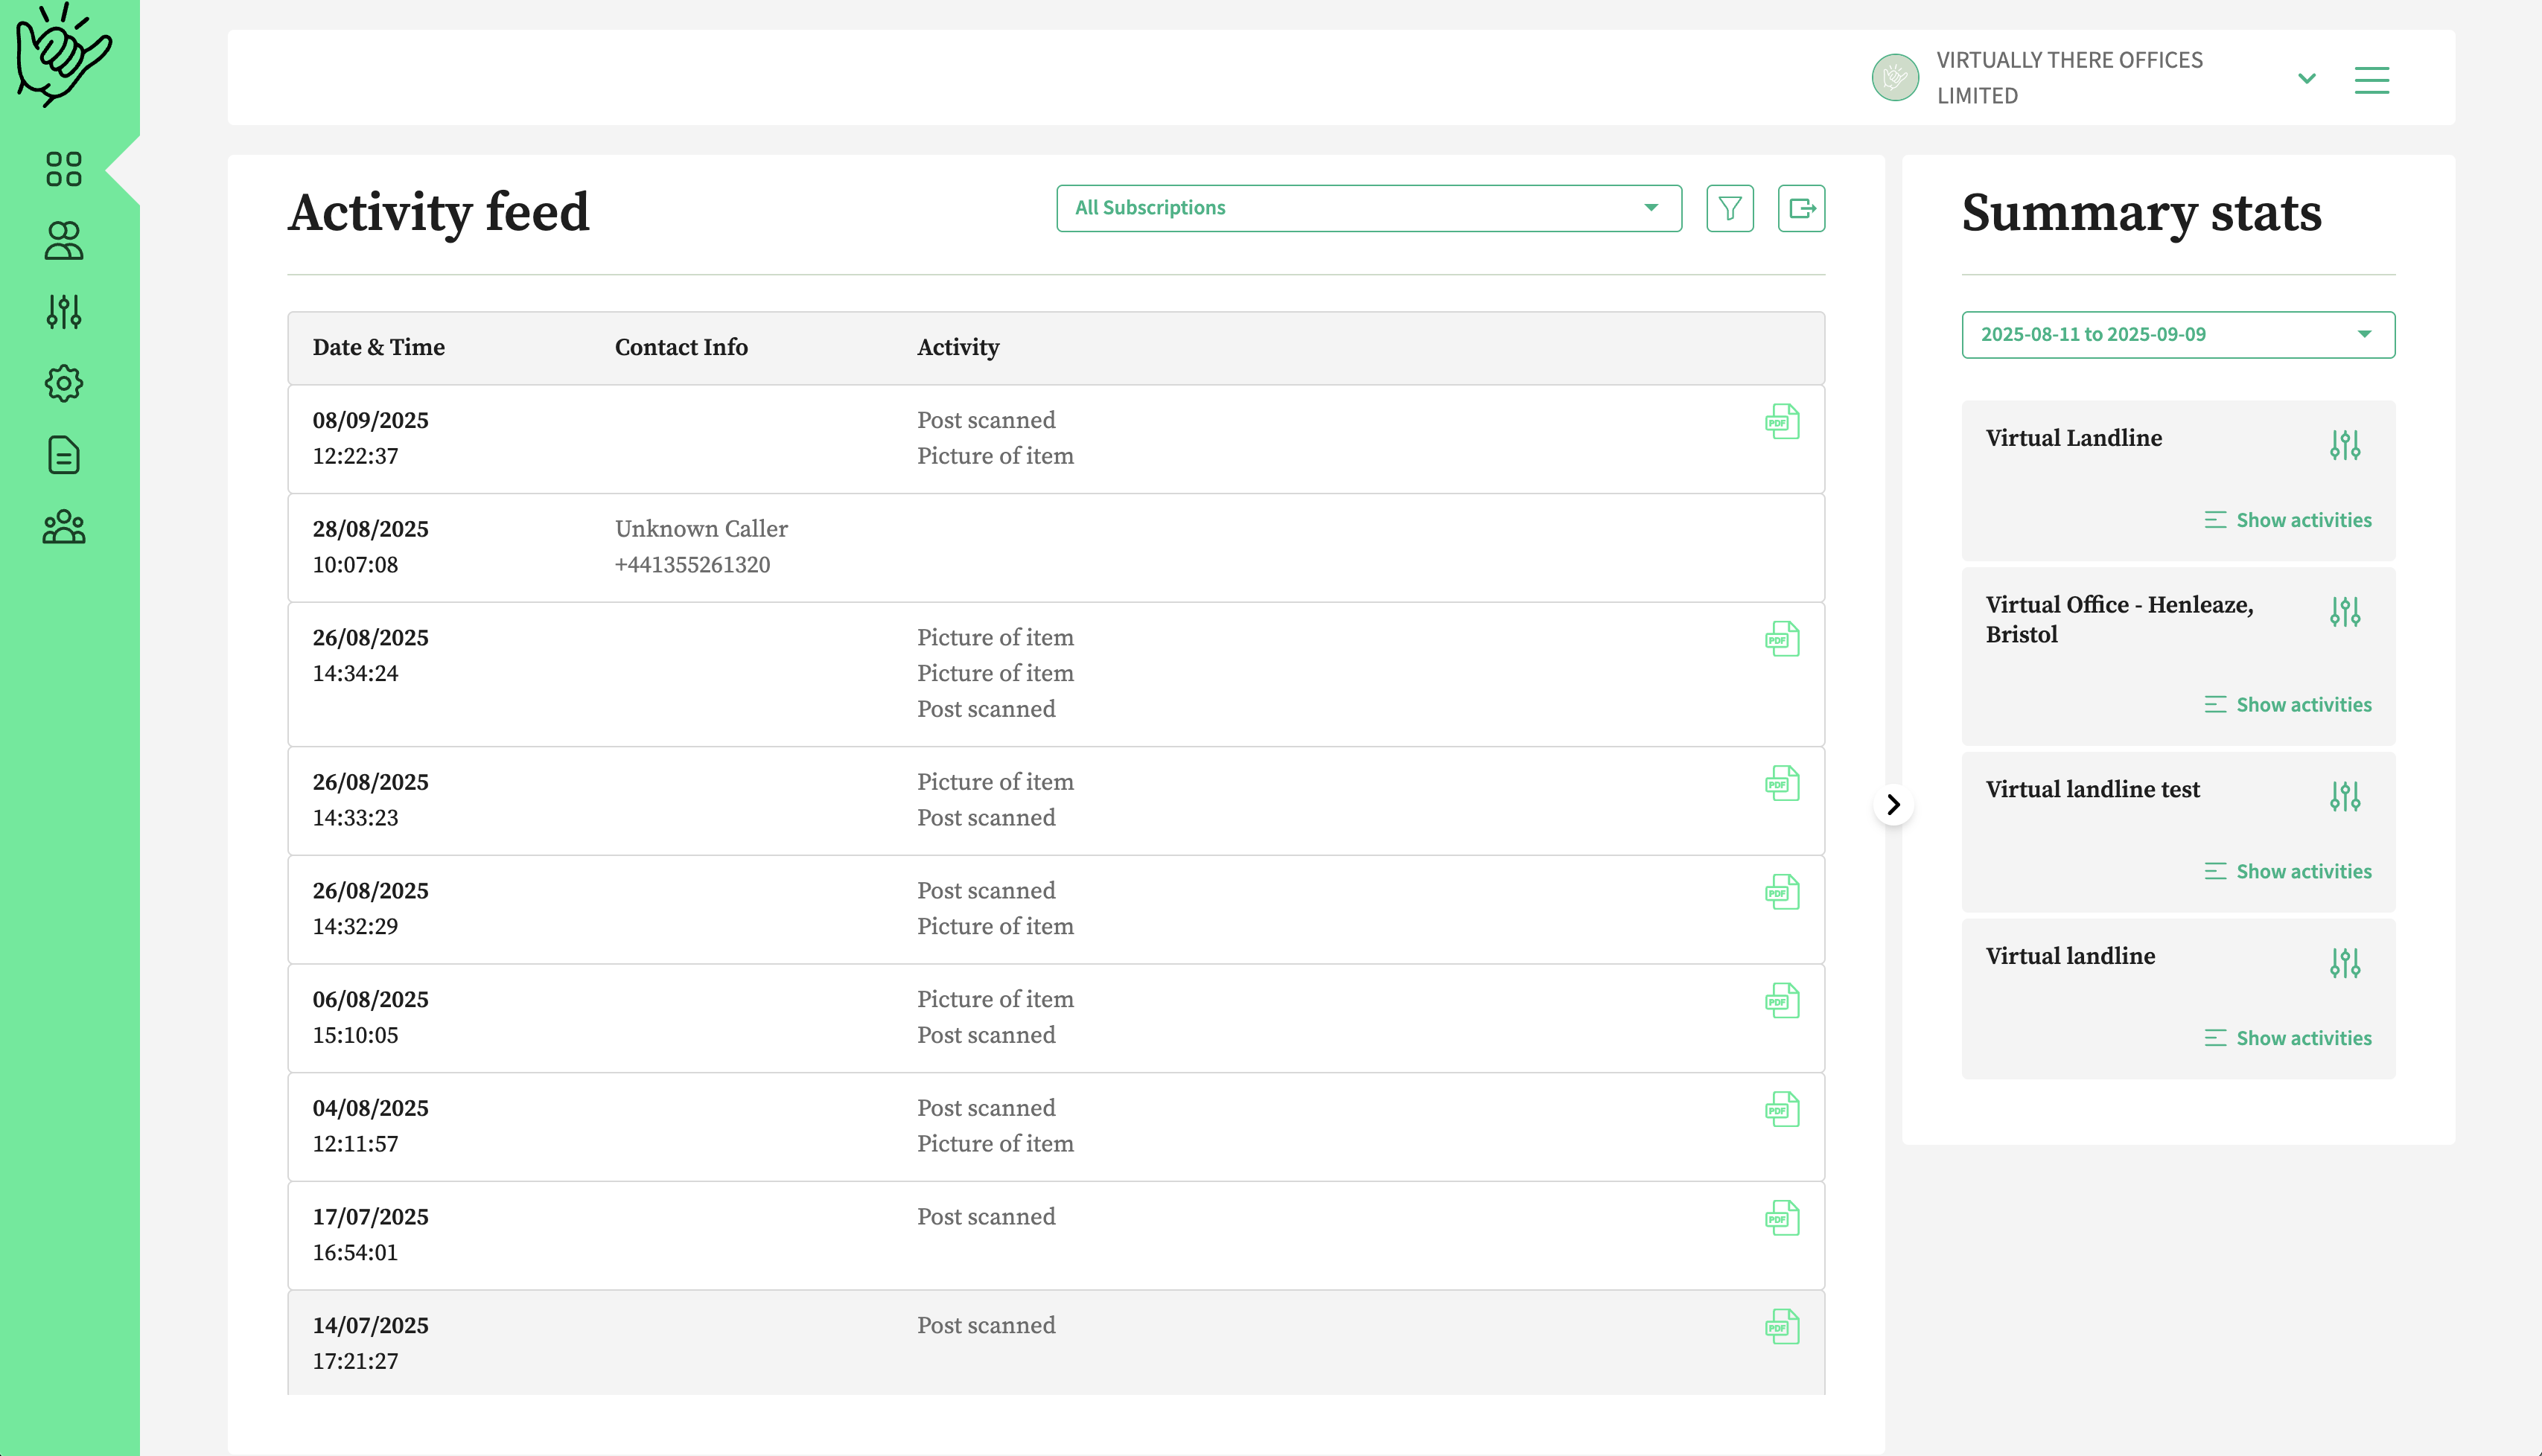Open settings sliders for Virtual Office Henleaze
The width and height of the screenshot is (2542, 1456).
pyautogui.click(x=2344, y=611)
